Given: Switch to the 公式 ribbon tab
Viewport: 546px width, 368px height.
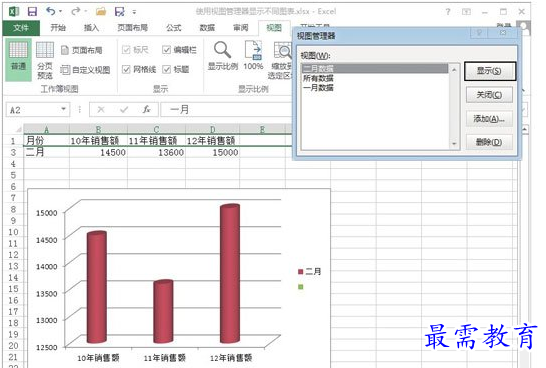Looking at the screenshot, I should pos(174,28).
